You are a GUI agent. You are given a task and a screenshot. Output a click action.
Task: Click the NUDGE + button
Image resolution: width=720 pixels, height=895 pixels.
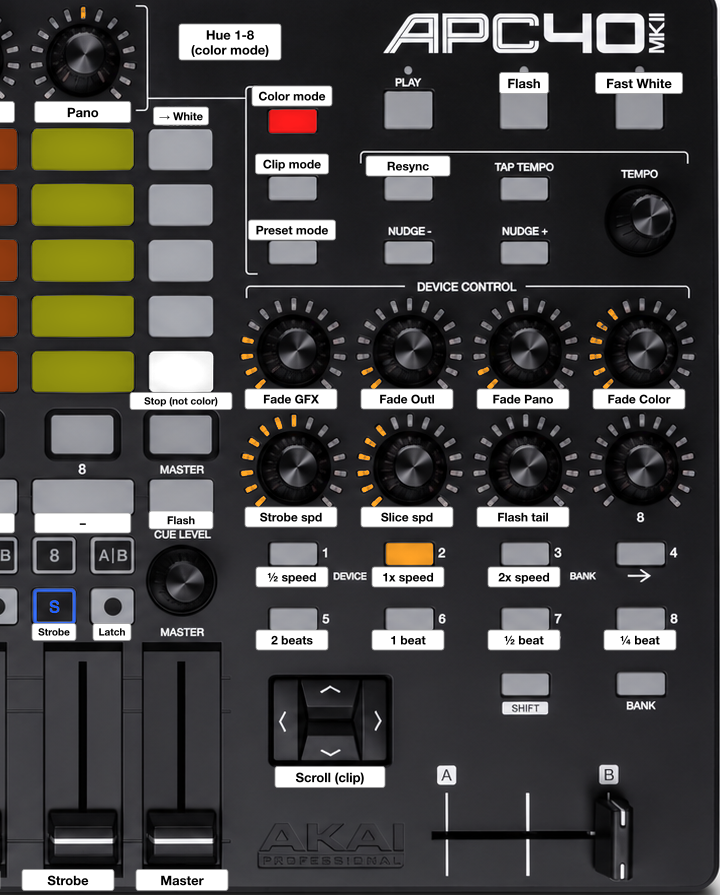pyautogui.click(x=524, y=252)
